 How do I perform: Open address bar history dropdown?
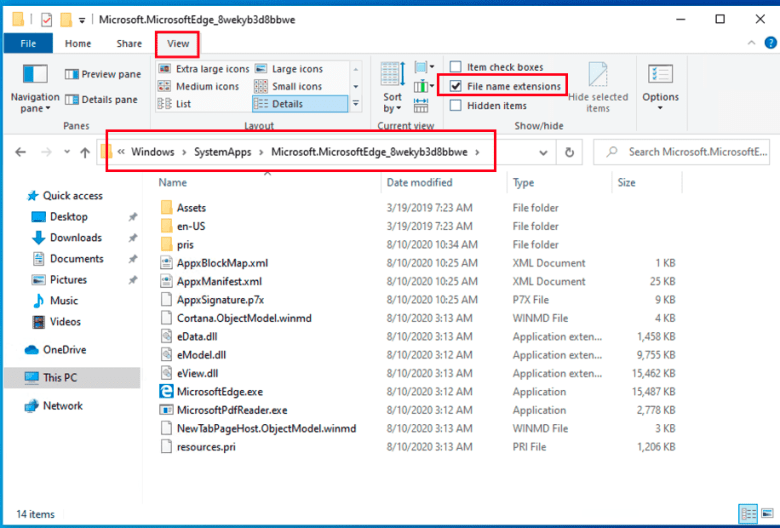[x=543, y=152]
